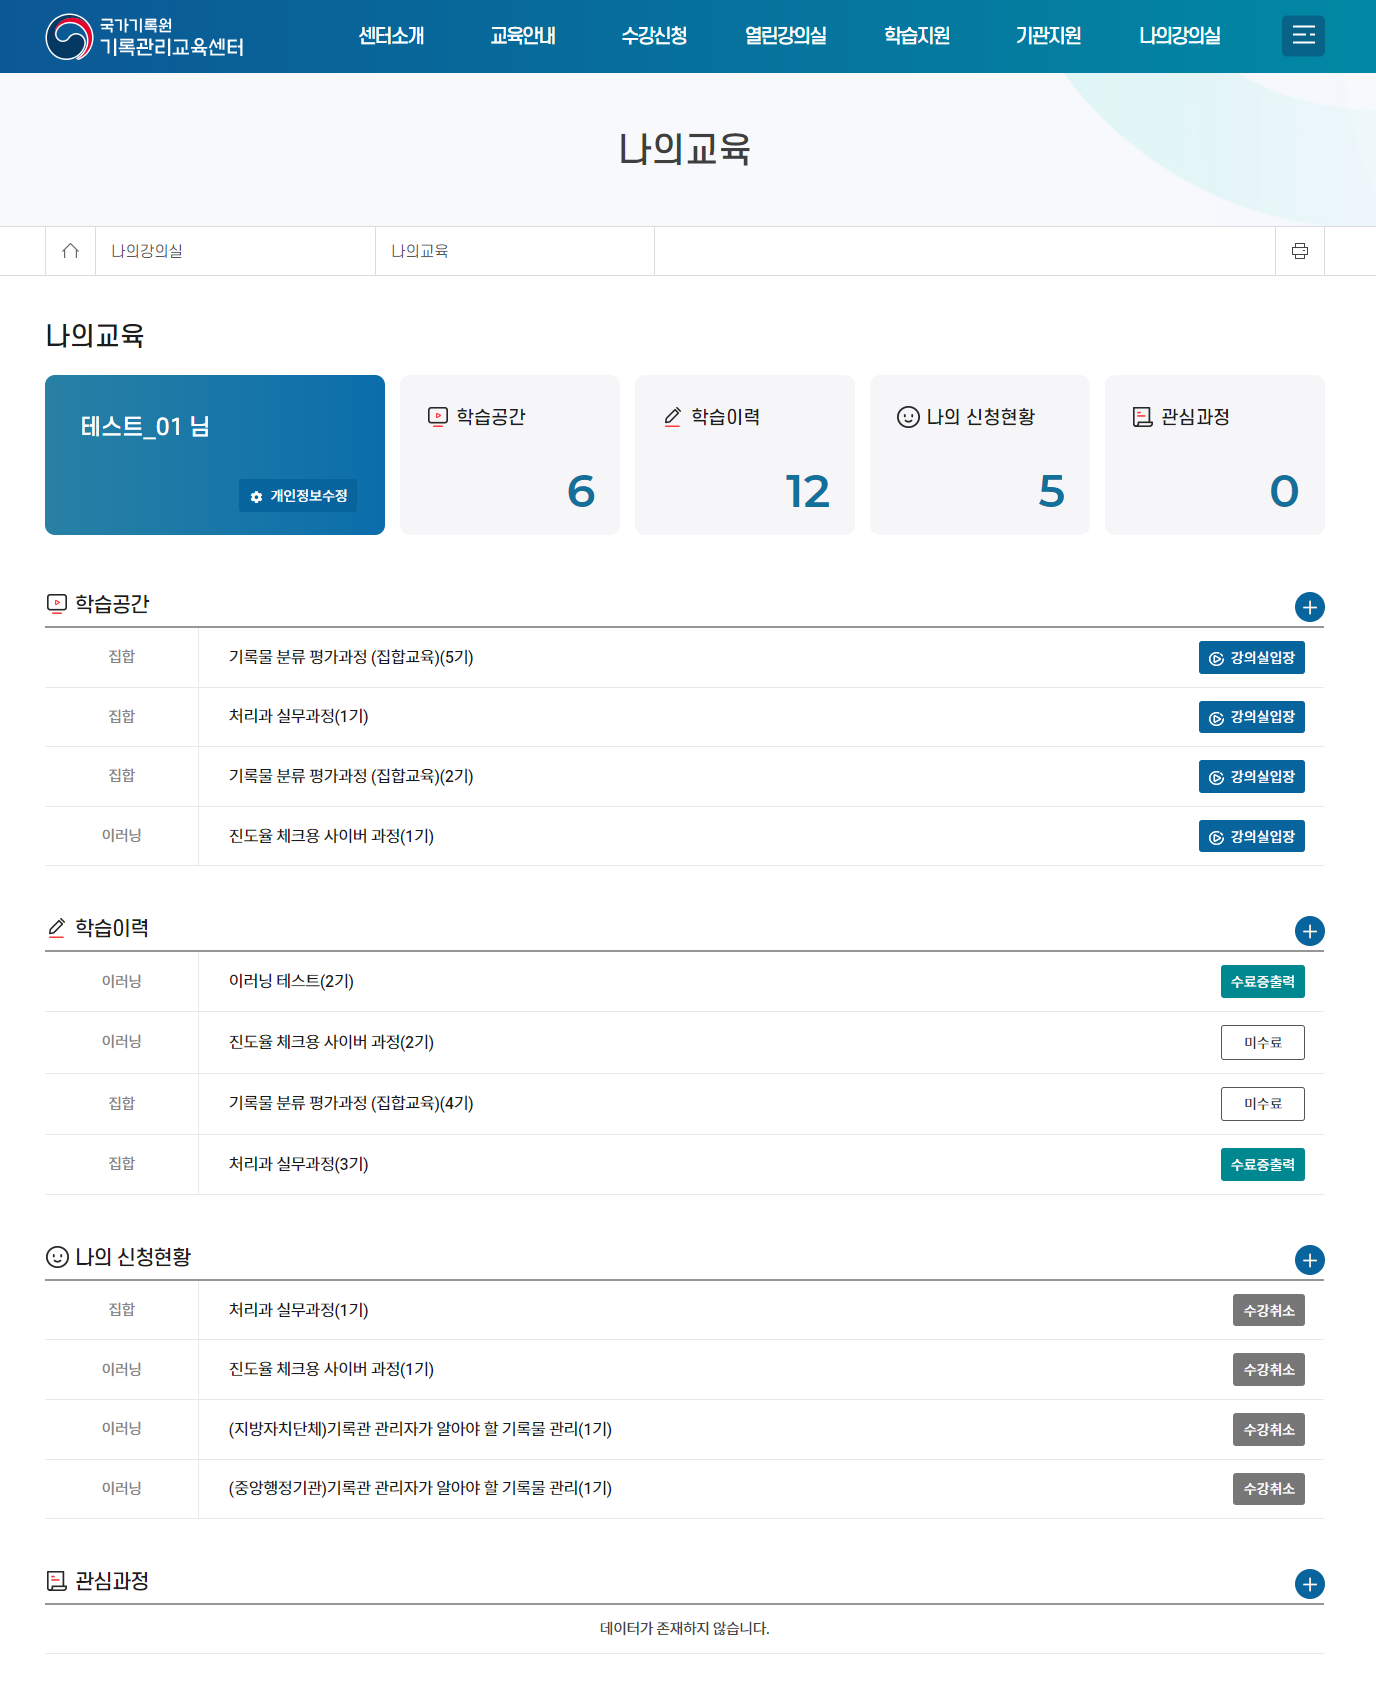Print certificate for 이러닝 테스트(2기)
The height and width of the screenshot is (1694, 1376).
coord(1263,982)
